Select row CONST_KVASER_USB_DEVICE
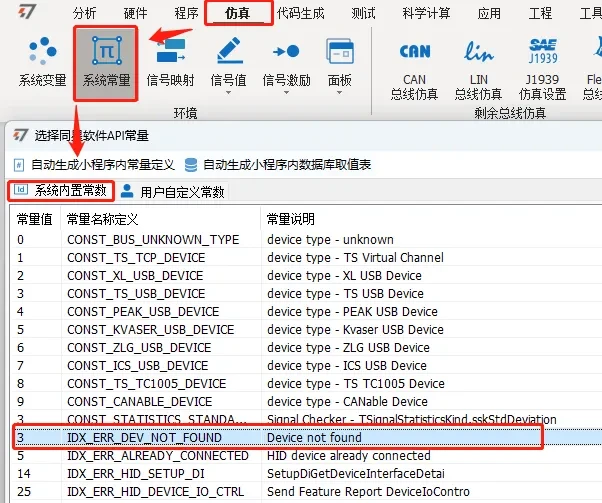The width and height of the screenshot is (602, 503). point(306,330)
